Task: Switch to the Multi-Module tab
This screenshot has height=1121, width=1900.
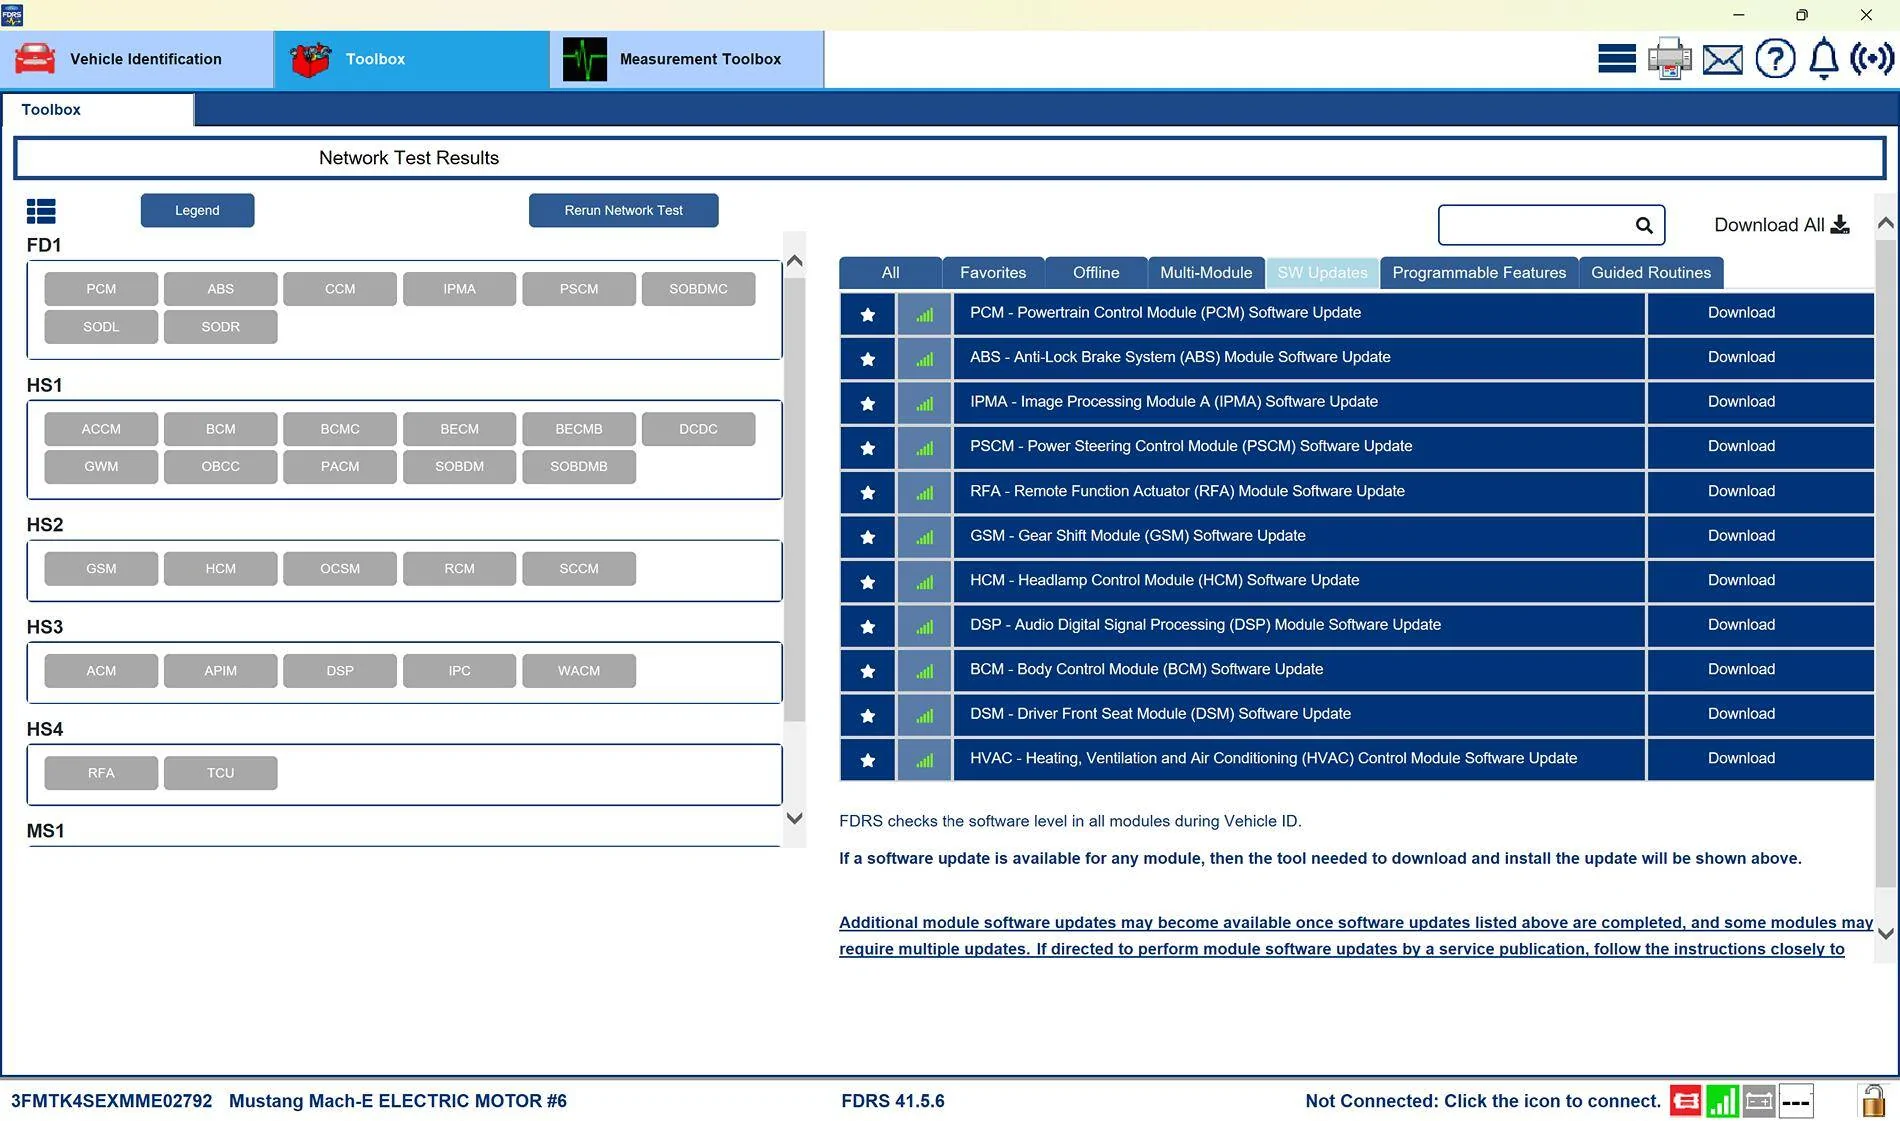Action: click(x=1206, y=273)
